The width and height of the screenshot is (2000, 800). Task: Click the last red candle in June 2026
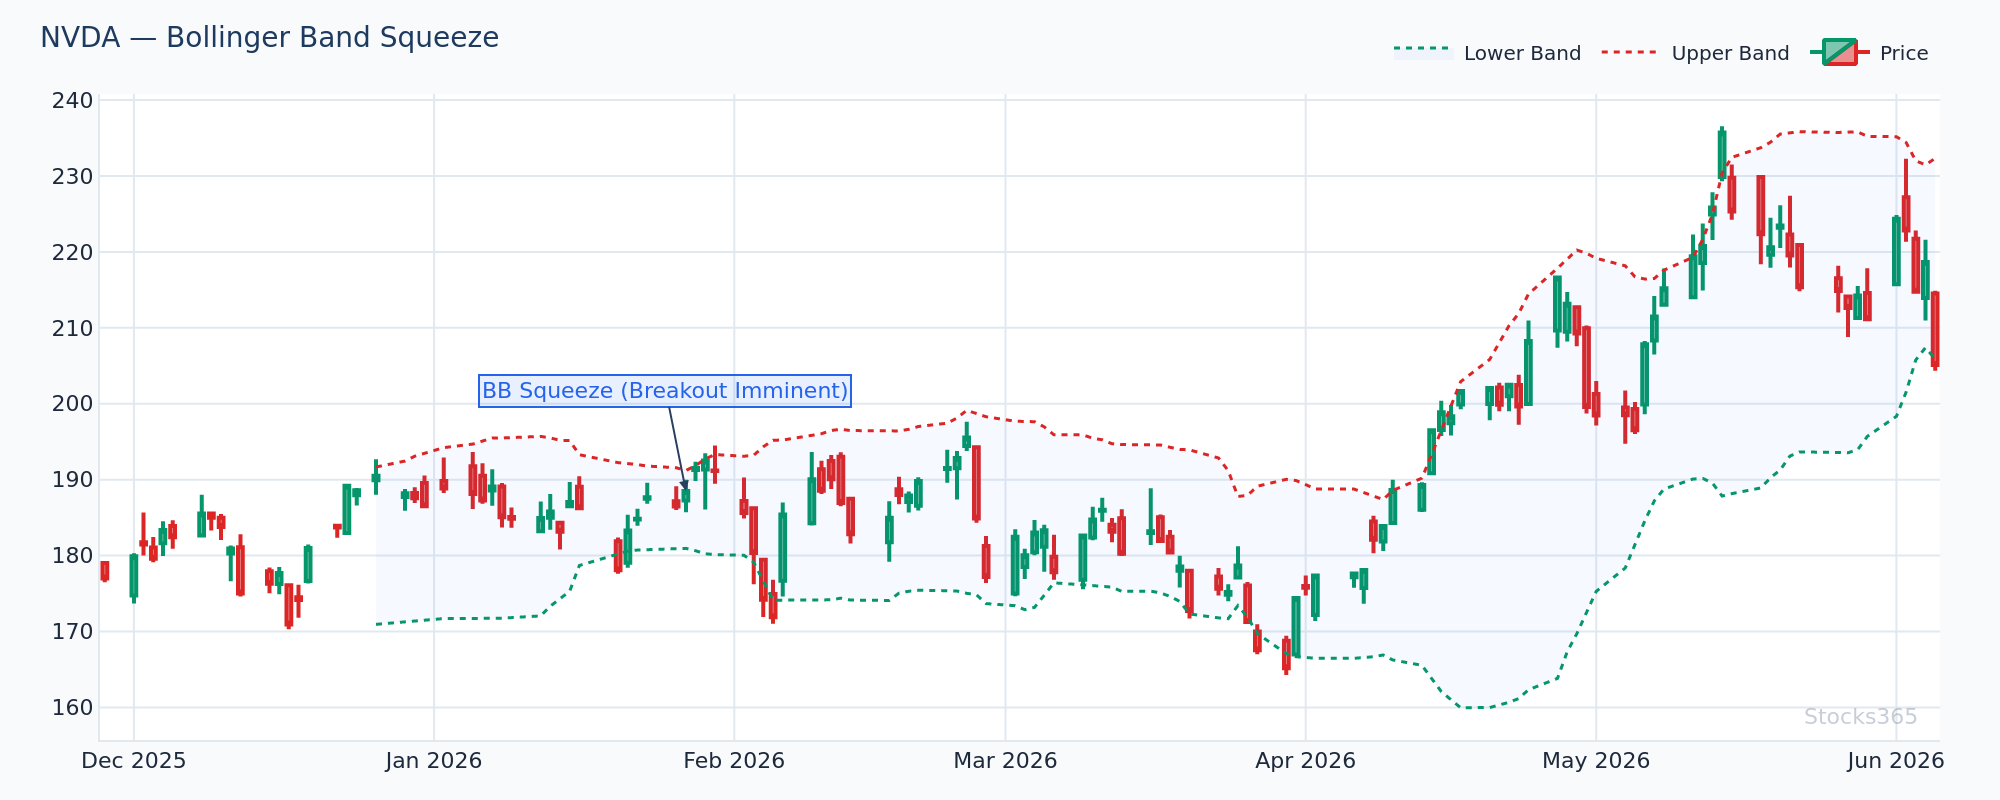pyautogui.click(x=1935, y=329)
